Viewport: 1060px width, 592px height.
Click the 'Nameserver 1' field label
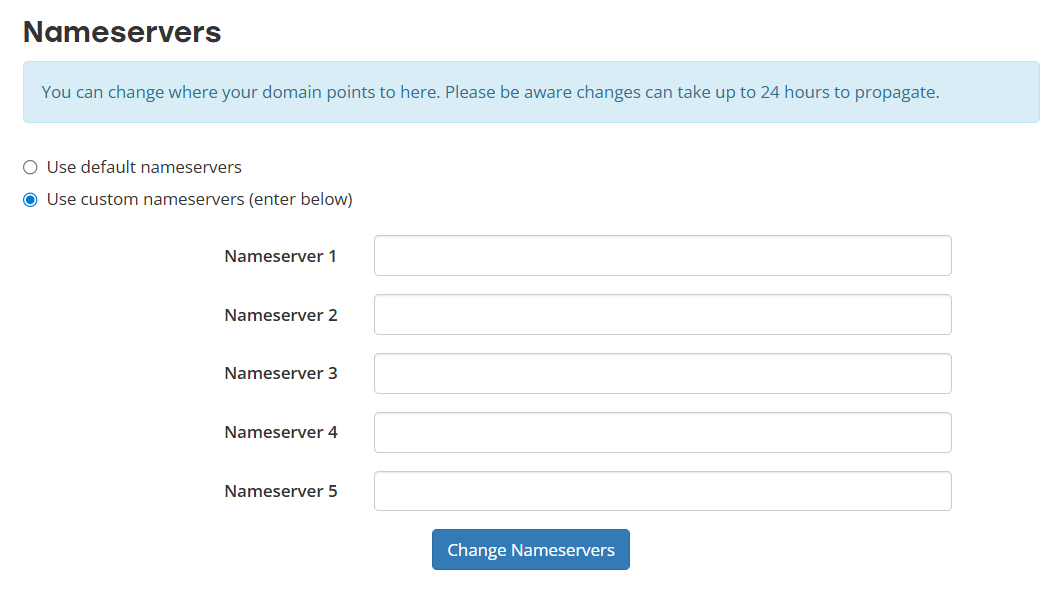click(281, 257)
